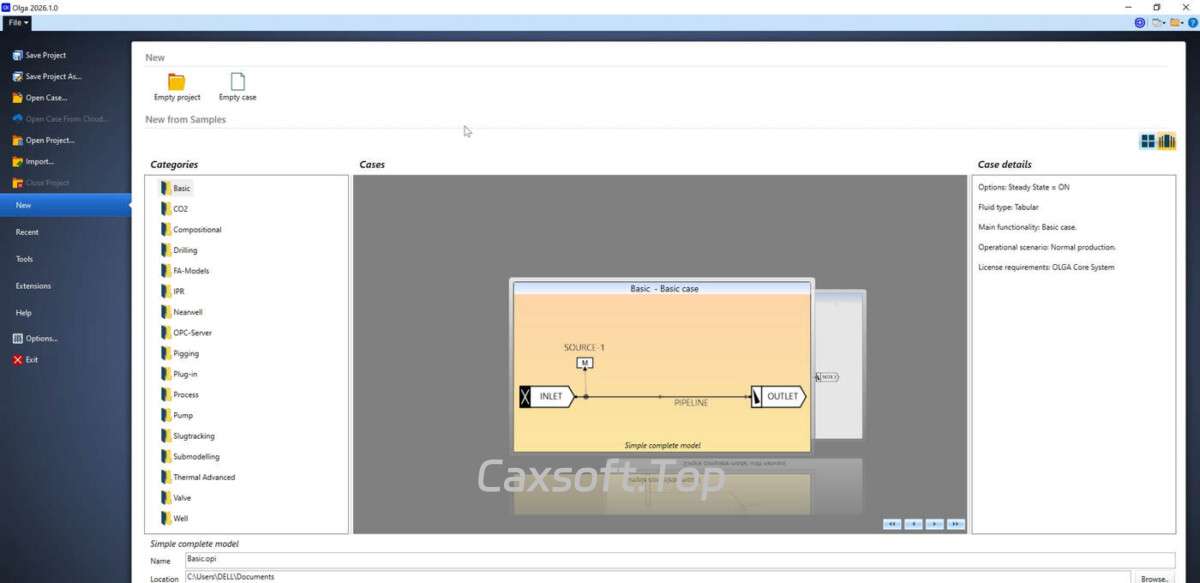The image size is (1200, 583).
Task: Click the Name field containing Basic.opi
Action: [678, 561]
